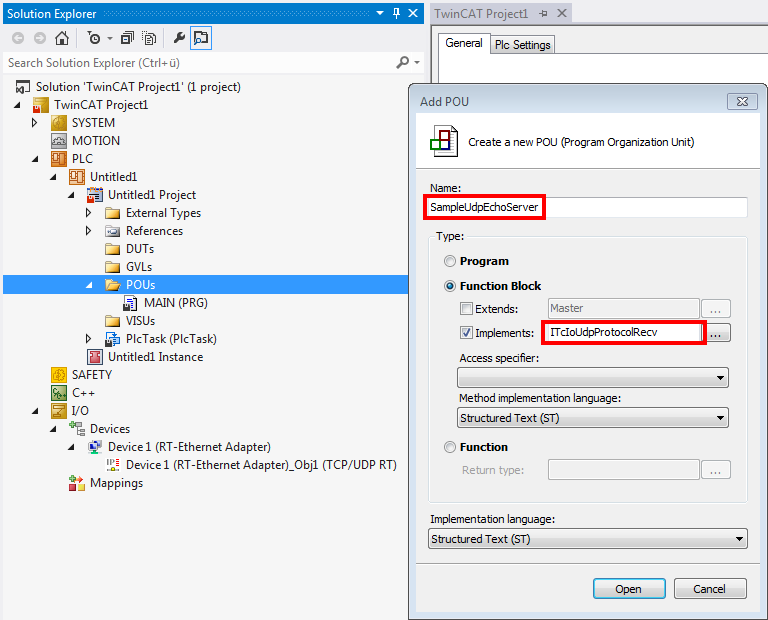
Task: Click the Device 1 RT-Ethernet Adapter icon
Action: (95, 447)
